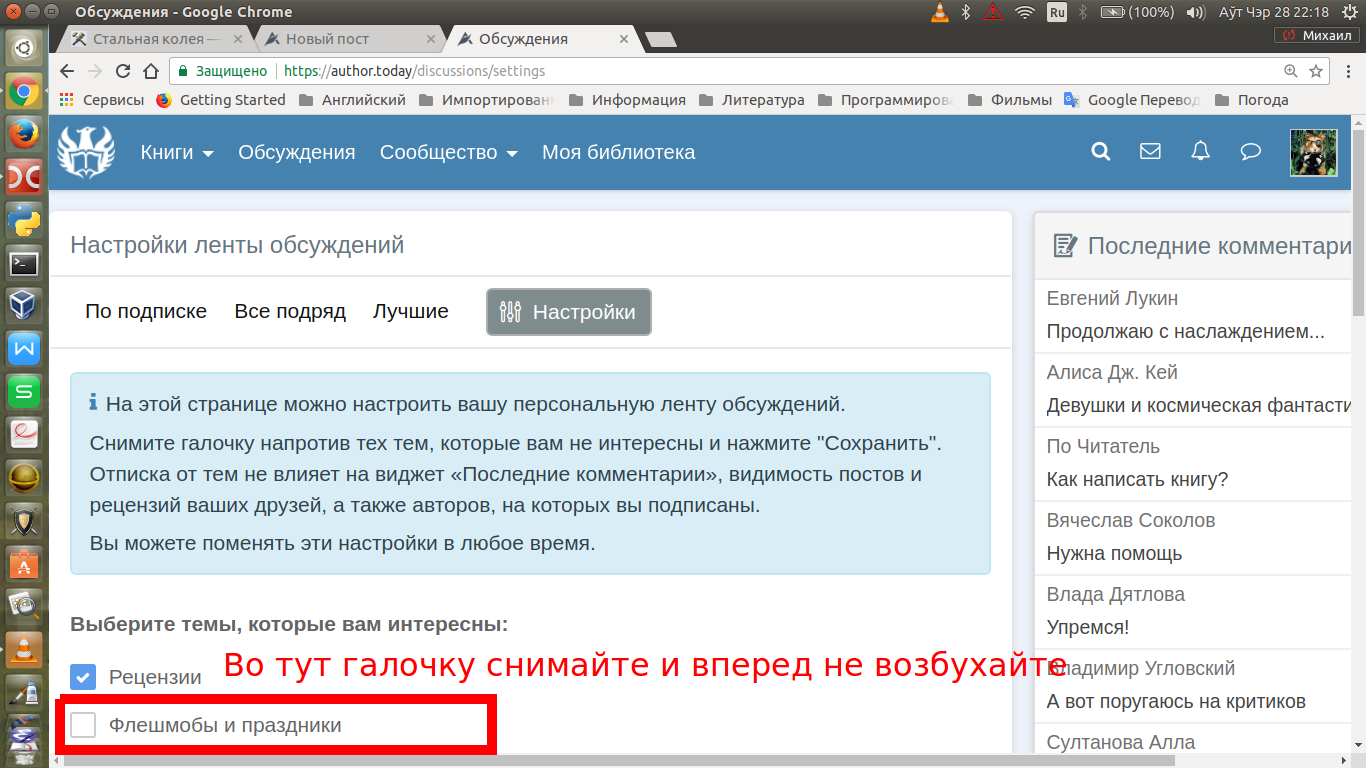Reload the page with the refresh icon
Viewport: 1366px width, 768px height.
click(123, 71)
